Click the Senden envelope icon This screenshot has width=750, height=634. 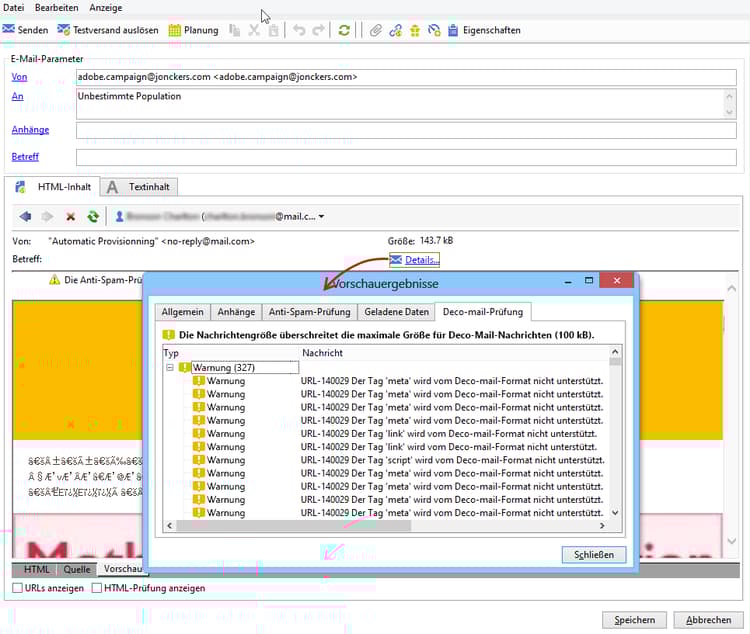(x=9, y=30)
